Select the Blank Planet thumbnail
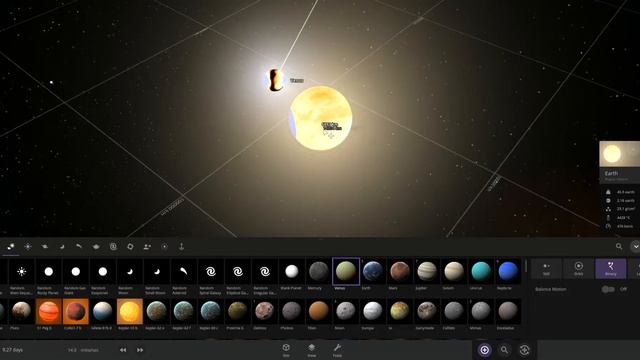This screenshot has width=640, height=360. point(291,271)
